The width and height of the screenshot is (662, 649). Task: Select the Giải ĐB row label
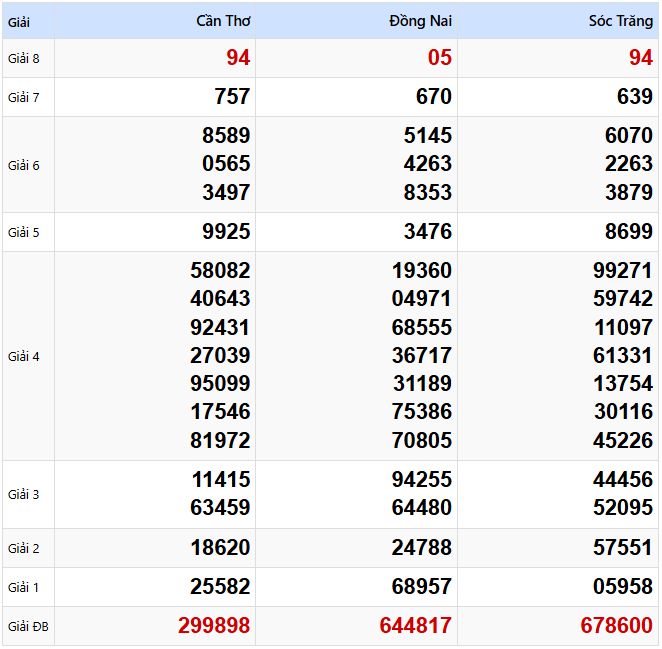(27, 627)
